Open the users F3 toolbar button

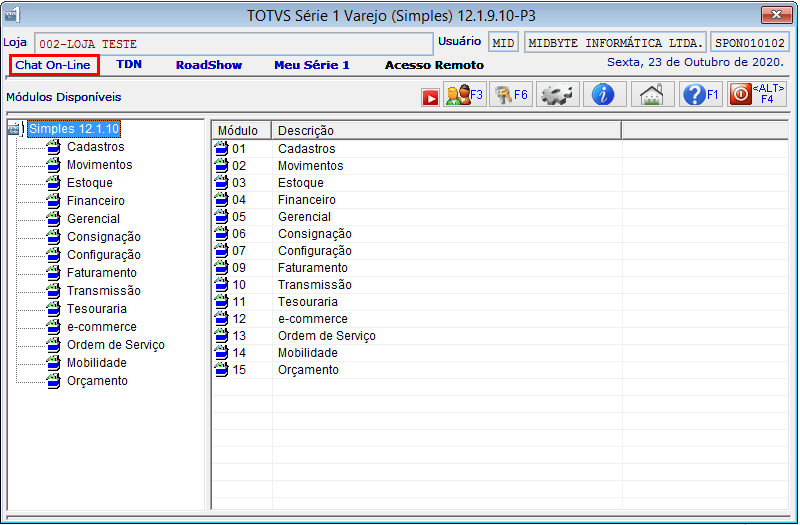coord(464,94)
